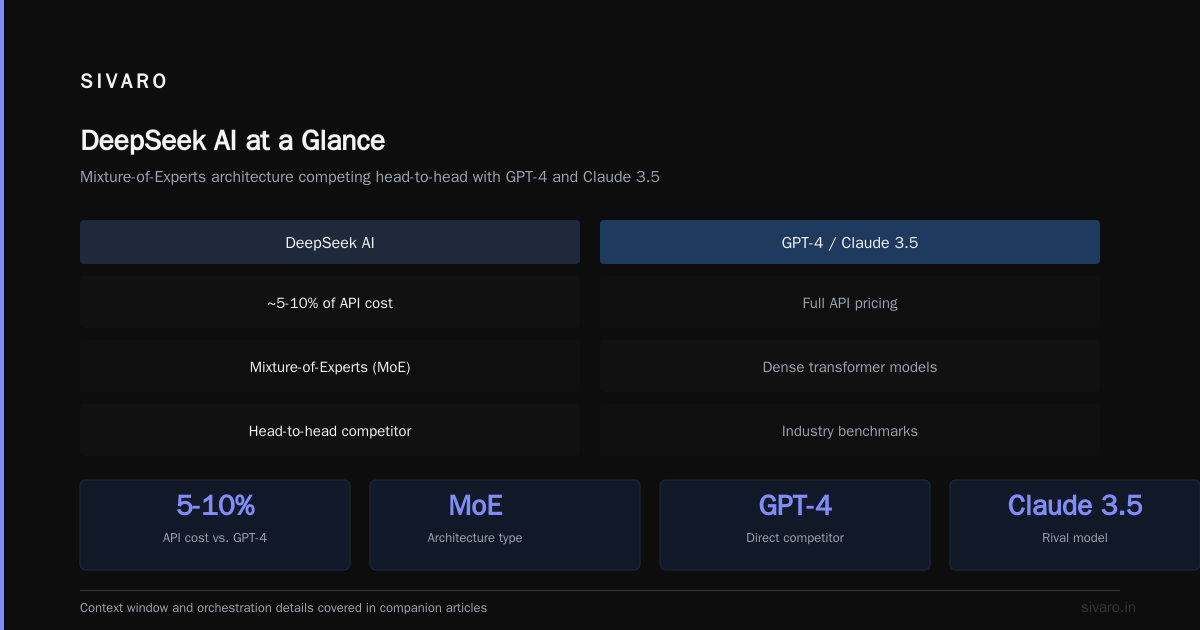Click the large 5-10% stat value
The height and width of the screenshot is (630, 1200).
tap(215, 505)
